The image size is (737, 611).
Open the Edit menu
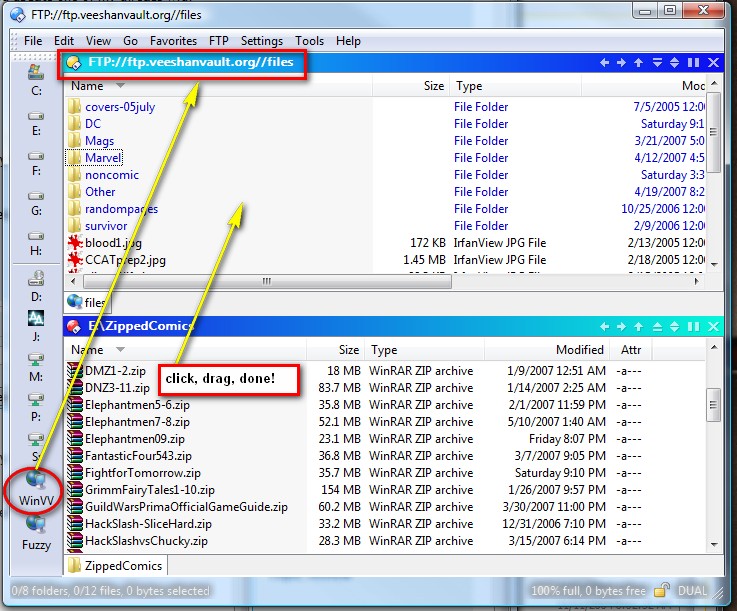64,41
